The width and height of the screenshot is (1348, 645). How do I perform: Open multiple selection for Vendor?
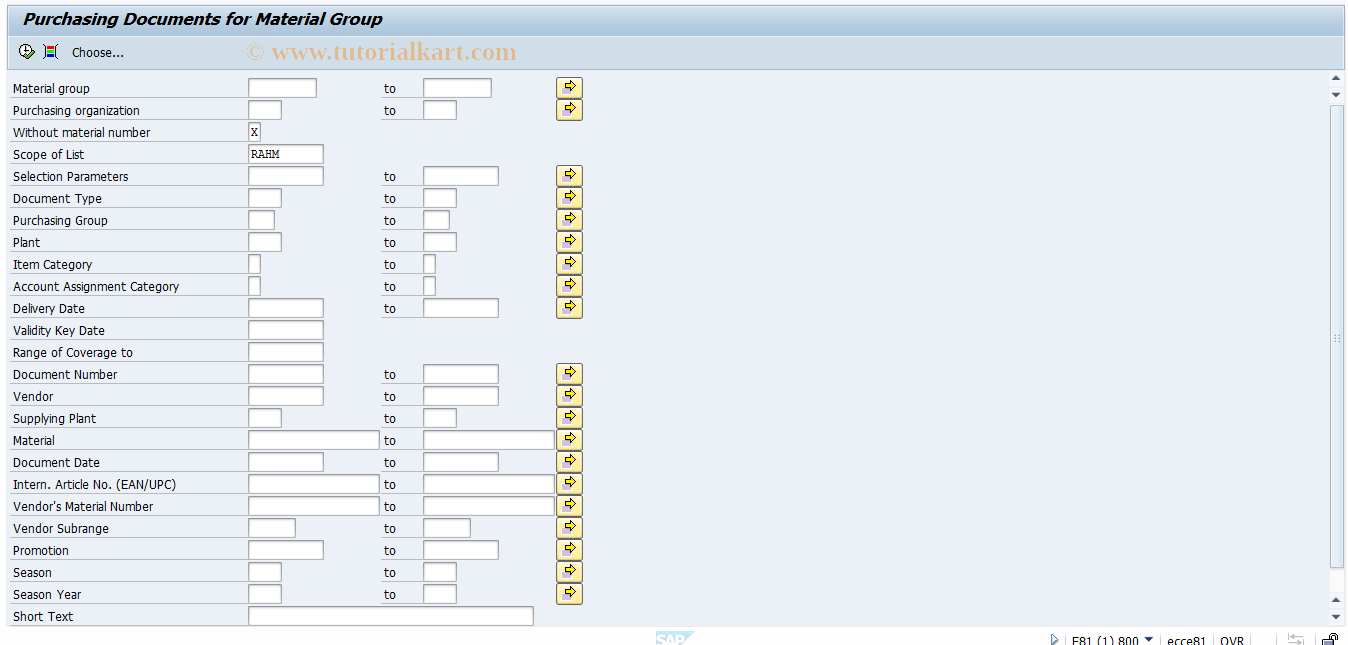(568, 394)
